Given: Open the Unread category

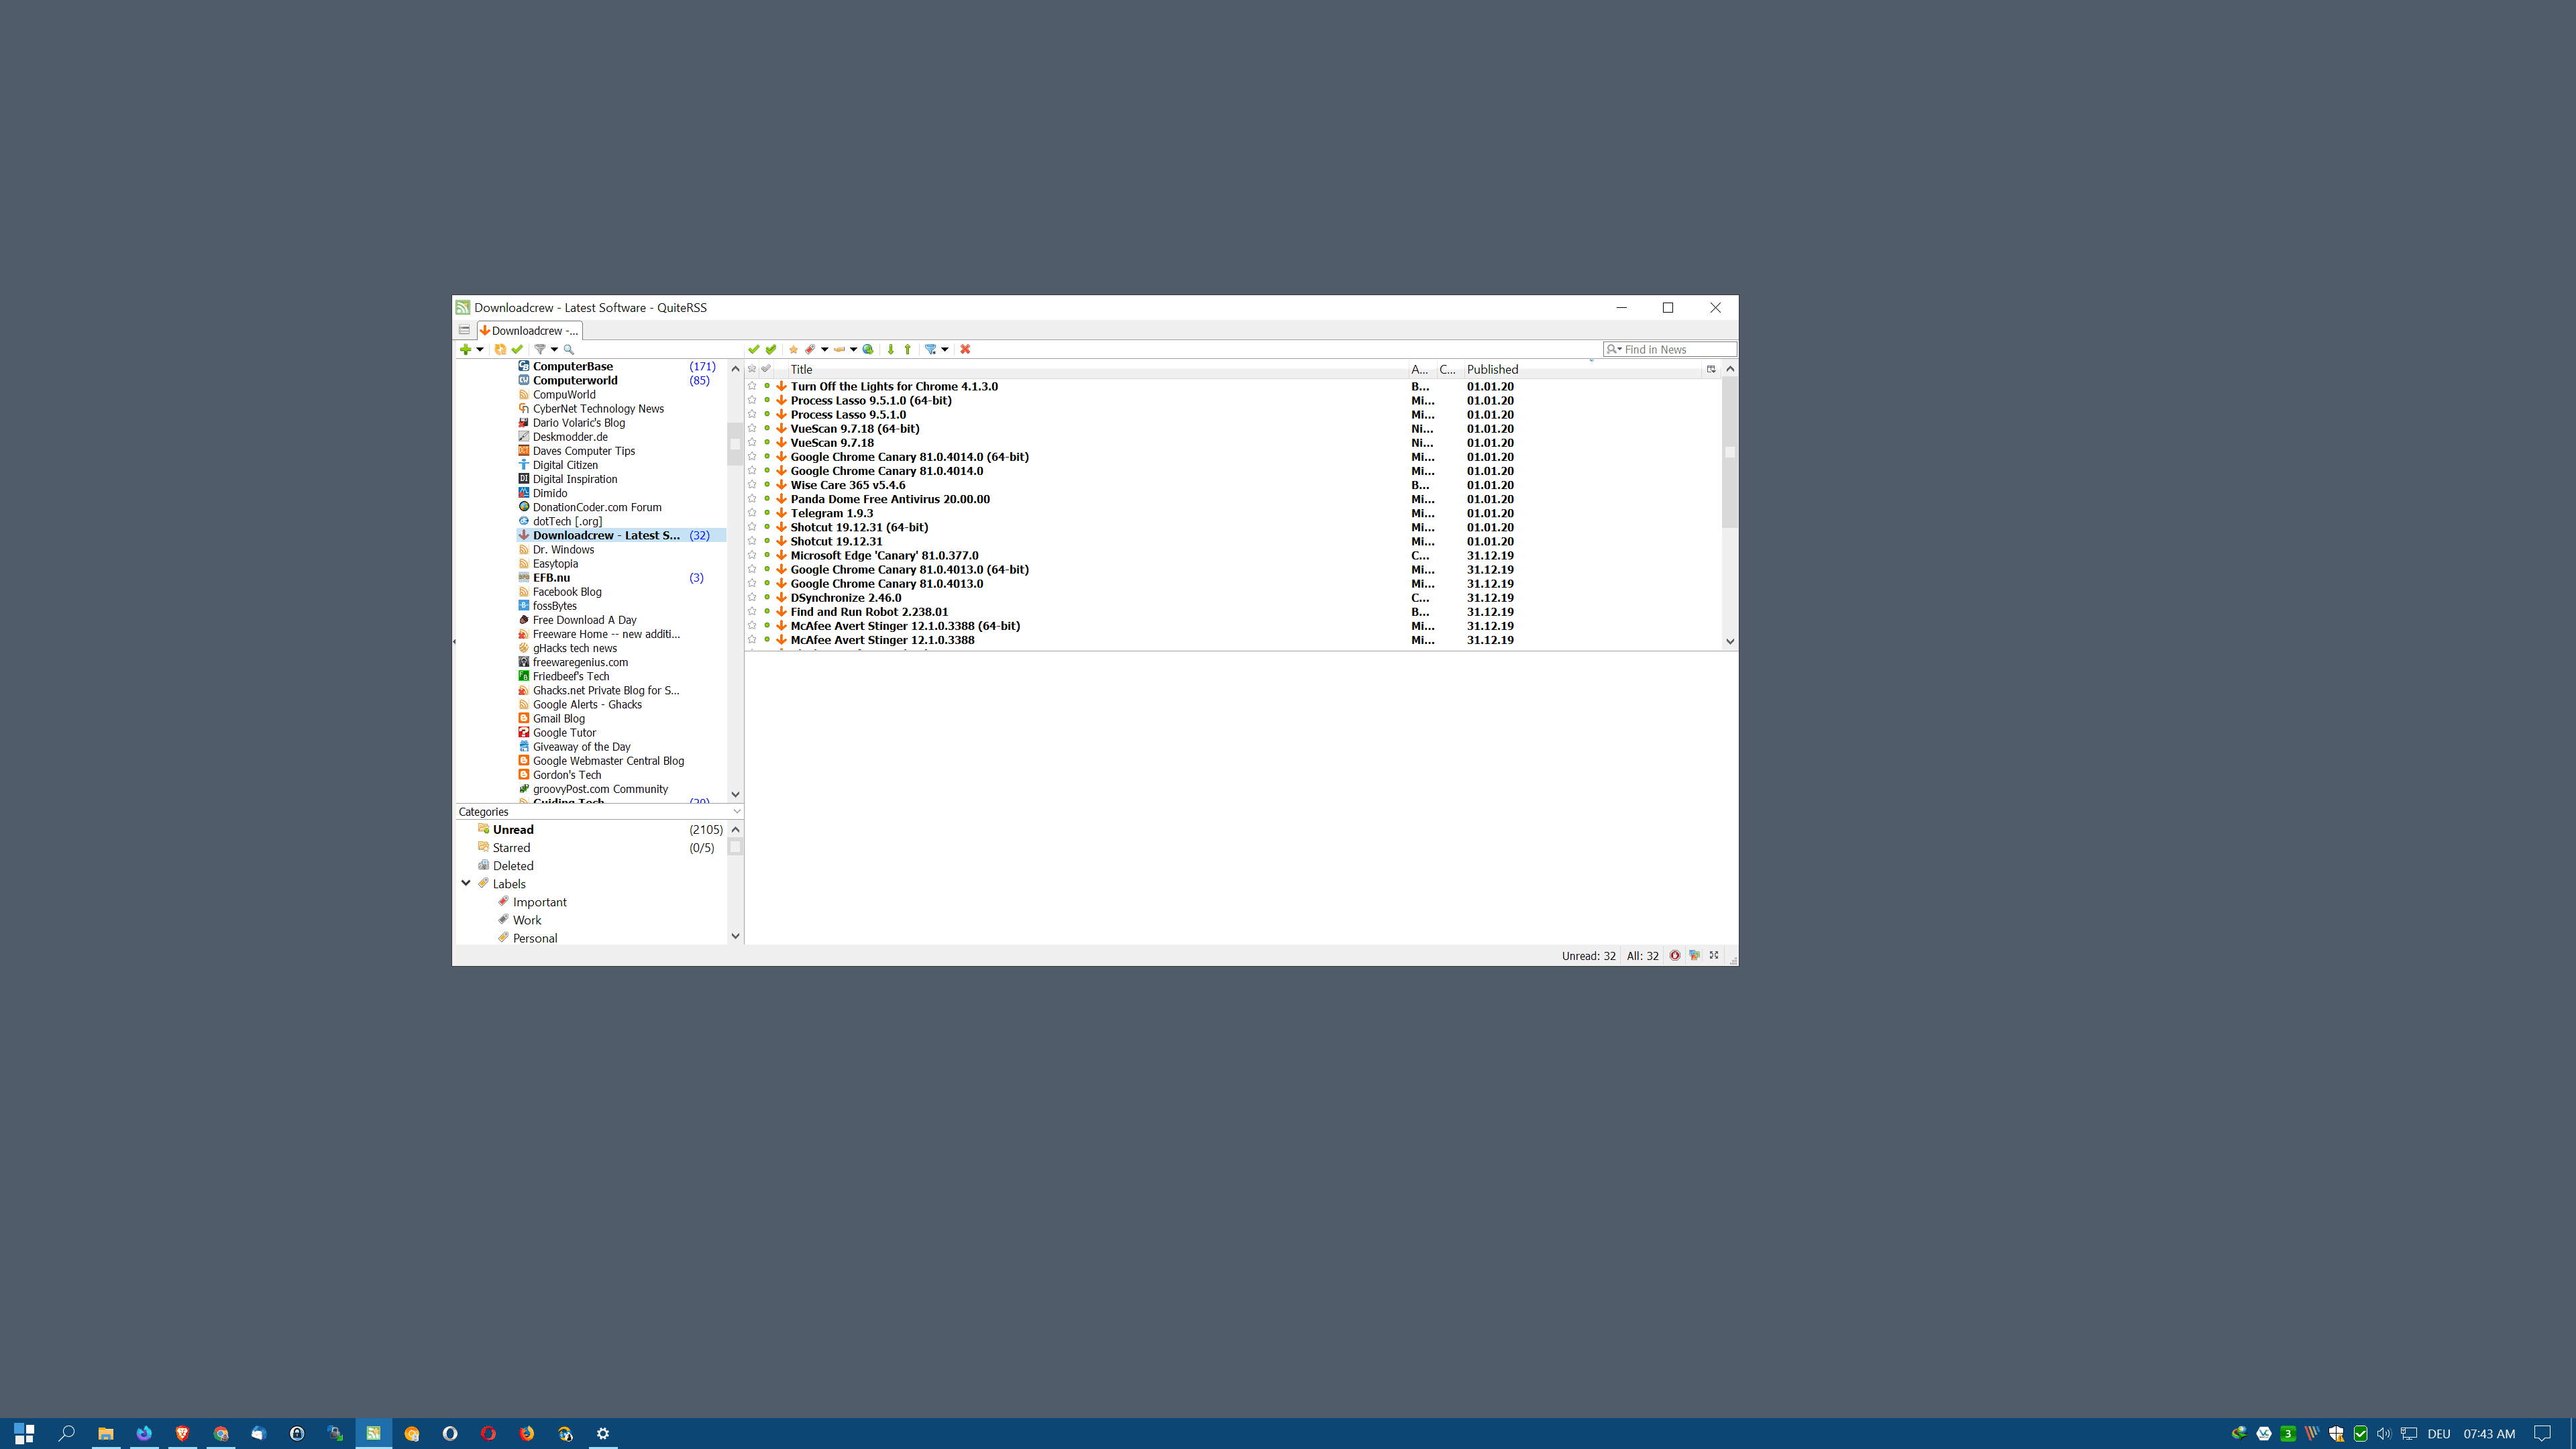Looking at the screenshot, I should [x=513, y=830].
